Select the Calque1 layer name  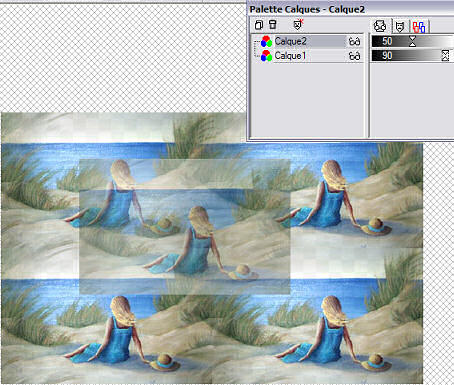click(x=290, y=56)
